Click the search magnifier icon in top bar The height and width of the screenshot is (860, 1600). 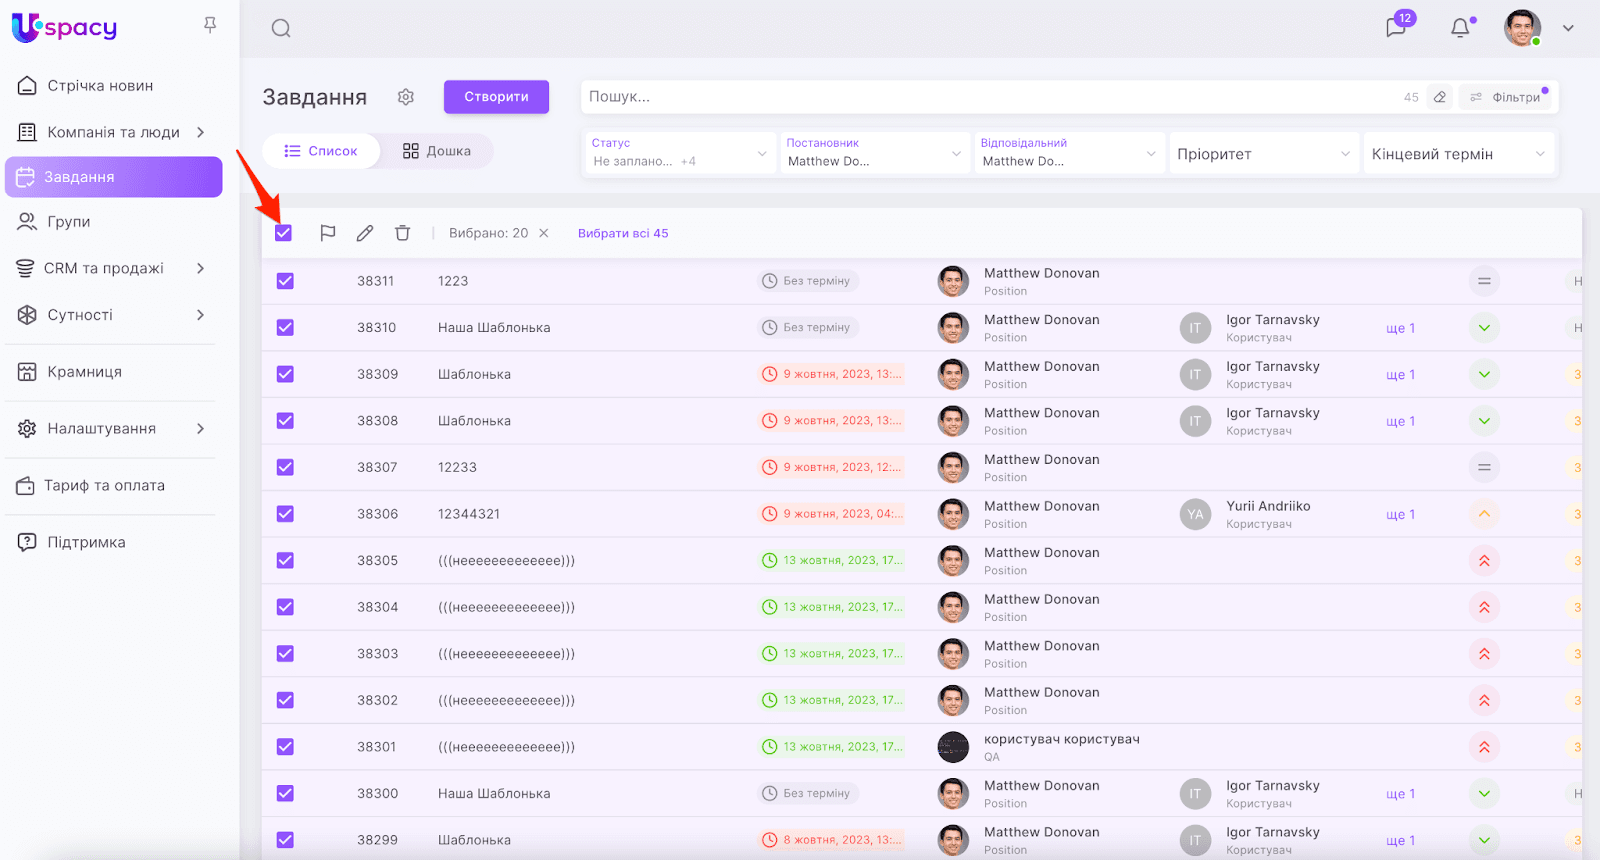(281, 28)
